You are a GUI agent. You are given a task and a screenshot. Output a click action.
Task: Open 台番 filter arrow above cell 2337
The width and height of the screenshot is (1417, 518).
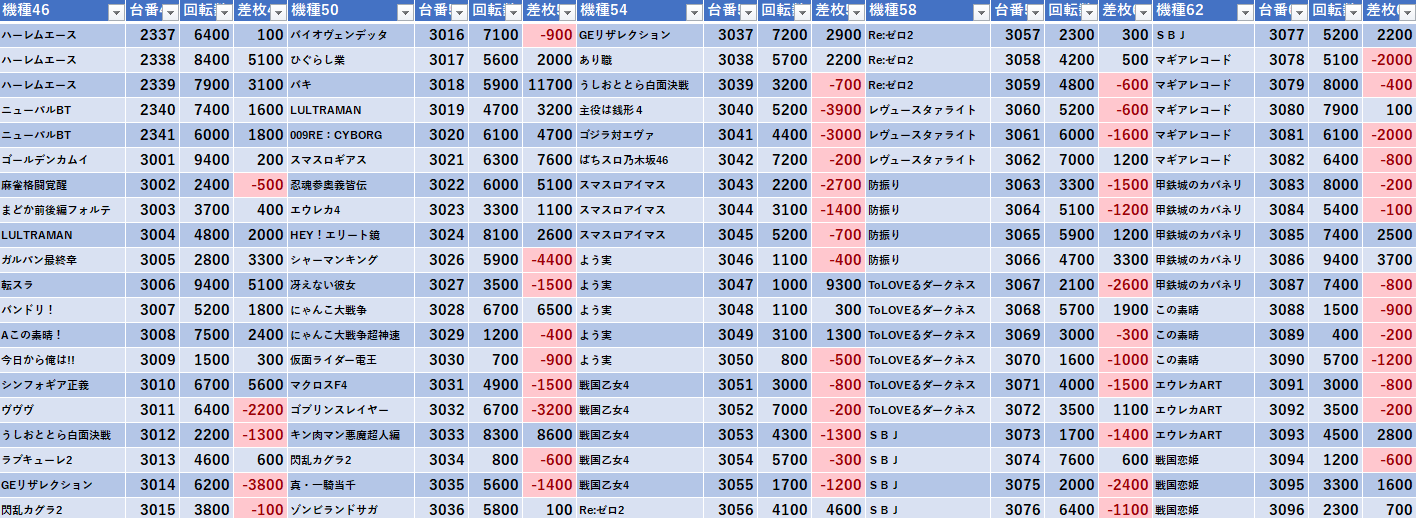click(x=171, y=12)
